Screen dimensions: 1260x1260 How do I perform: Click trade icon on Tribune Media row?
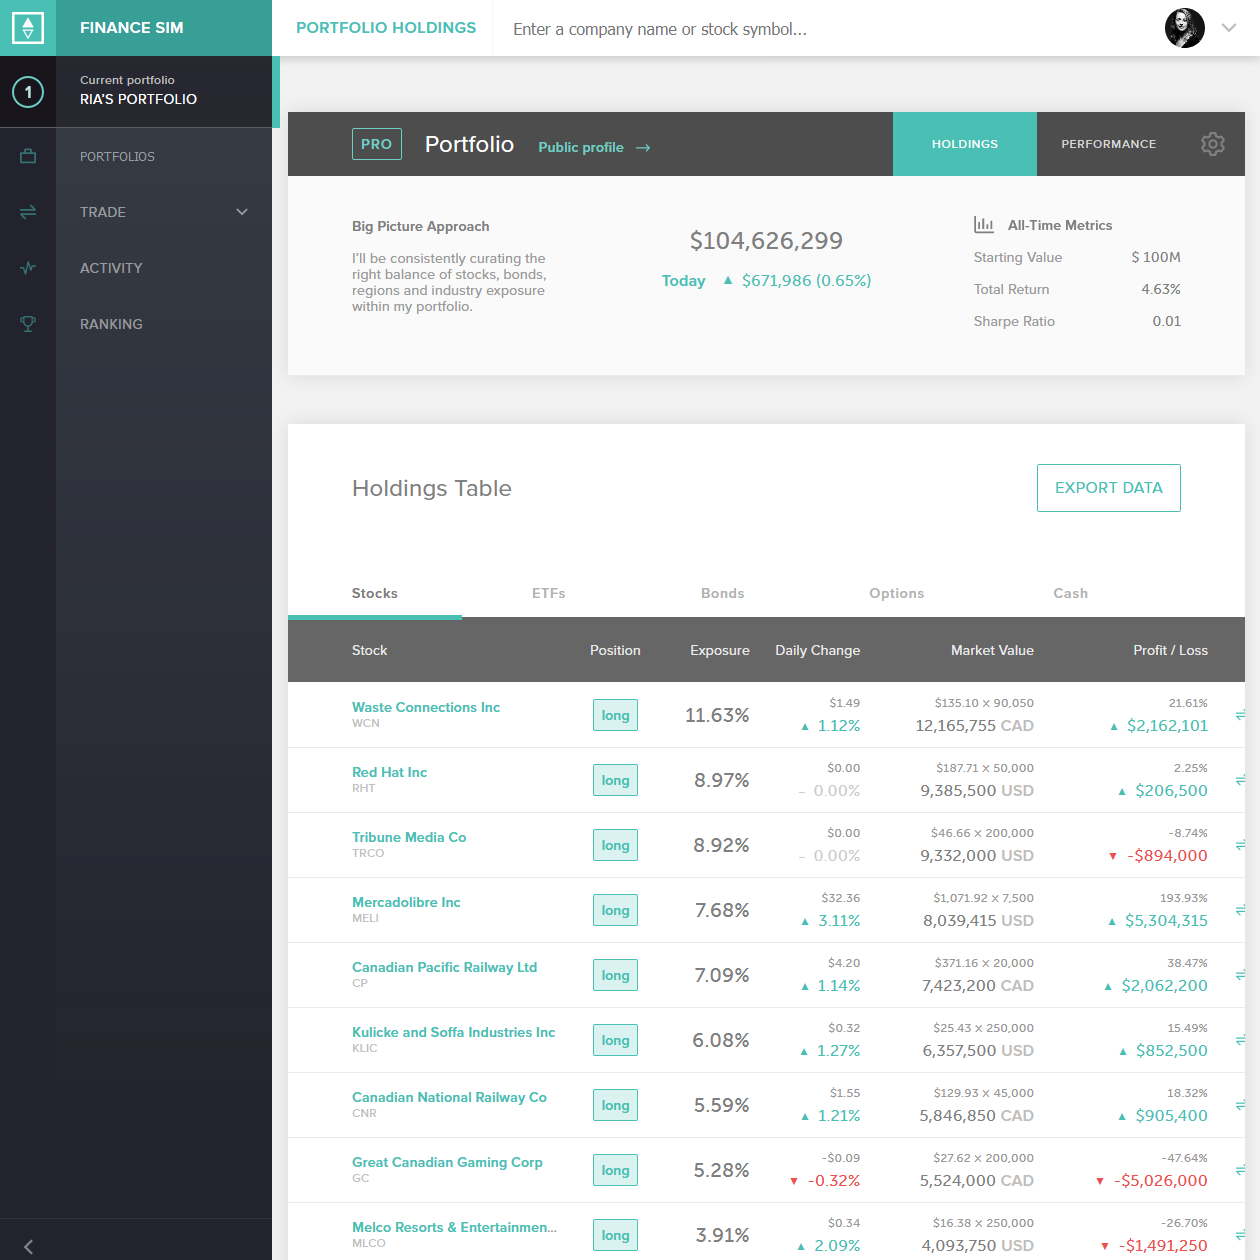click(1240, 845)
